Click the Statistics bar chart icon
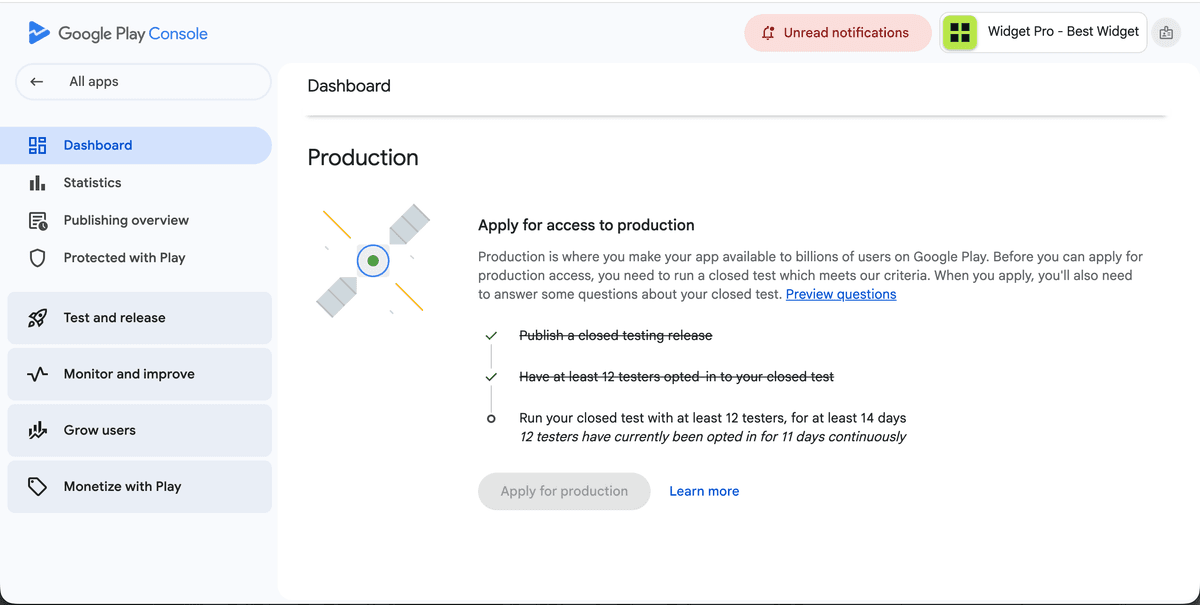Image resolution: width=1200 pixels, height=605 pixels. (38, 183)
